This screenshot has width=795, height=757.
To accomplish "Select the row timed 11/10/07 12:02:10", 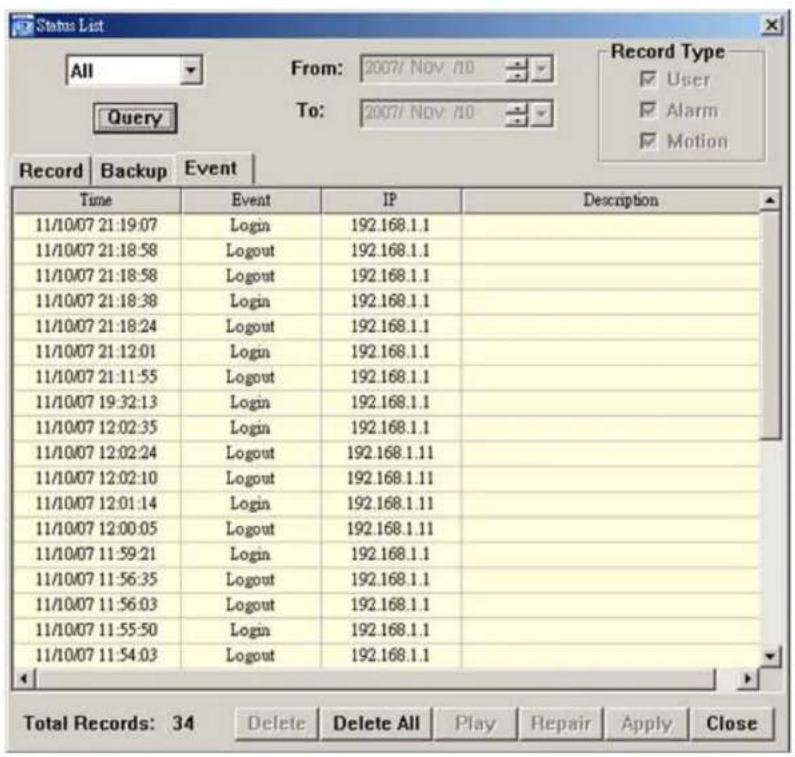I will 386,479.
